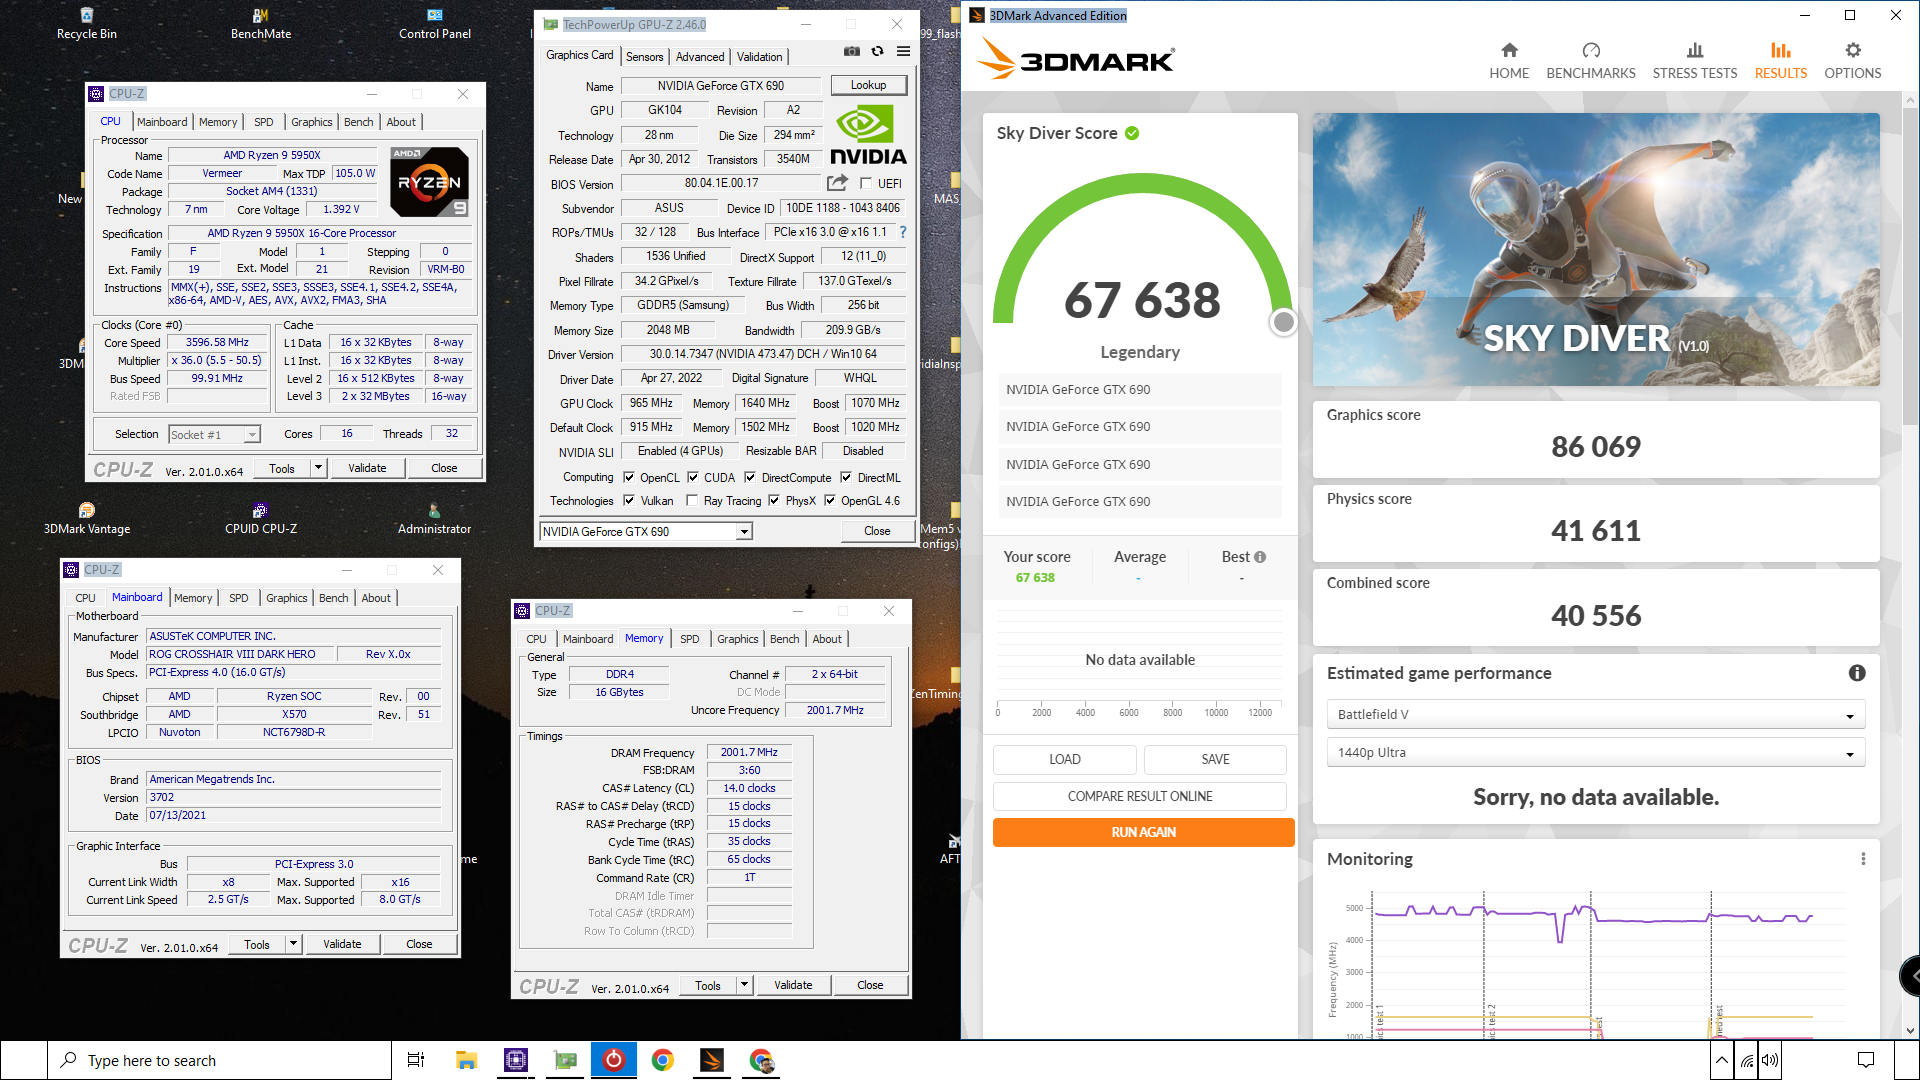This screenshot has width=1920, height=1080.
Task: Click bus interface question mark icon
Action: [x=903, y=232]
